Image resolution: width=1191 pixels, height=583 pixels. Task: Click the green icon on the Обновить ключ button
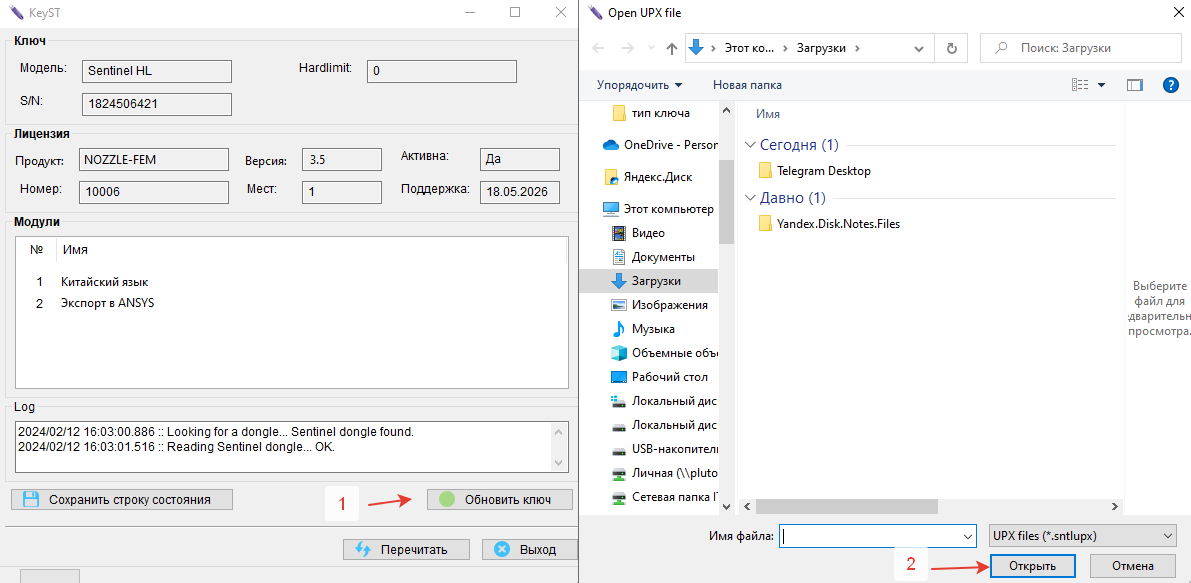click(x=447, y=499)
